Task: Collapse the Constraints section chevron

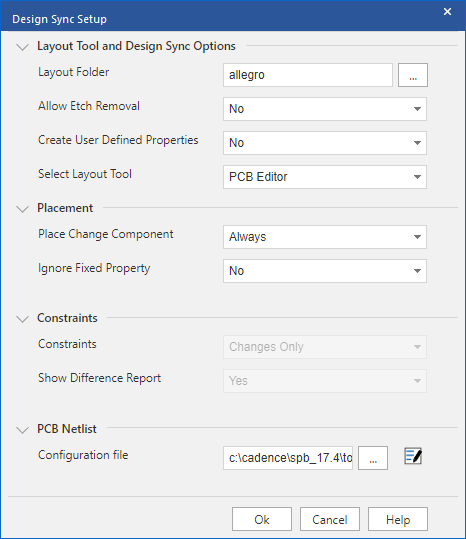Action: [23, 319]
